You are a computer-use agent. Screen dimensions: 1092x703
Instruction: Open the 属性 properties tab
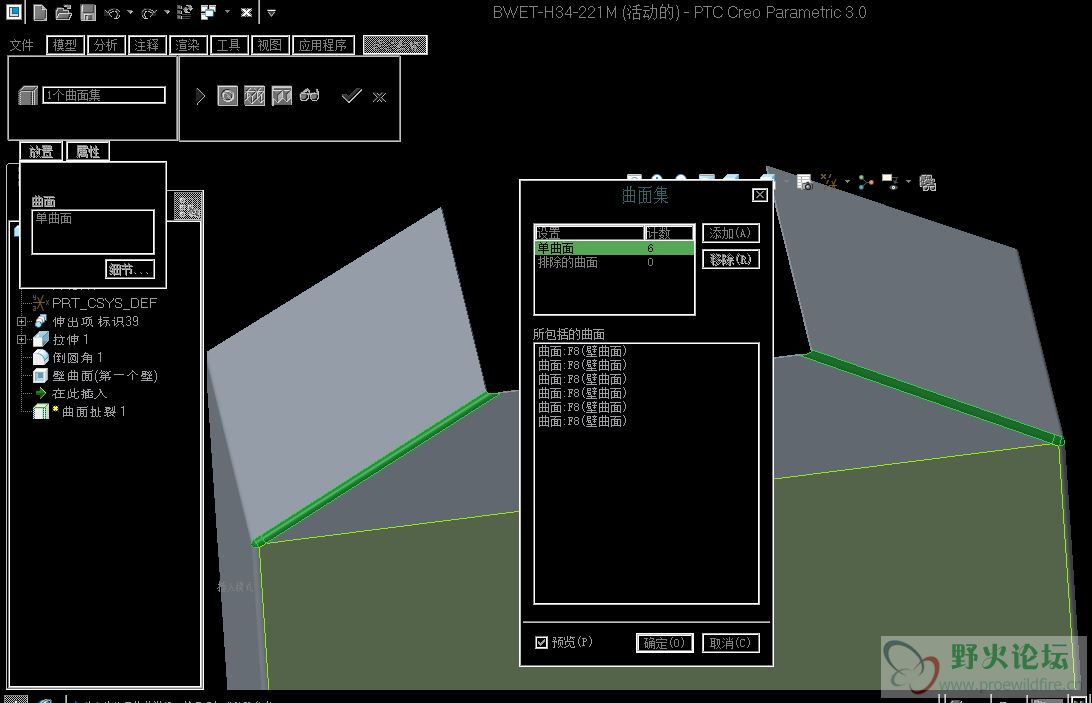click(x=88, y=151)
